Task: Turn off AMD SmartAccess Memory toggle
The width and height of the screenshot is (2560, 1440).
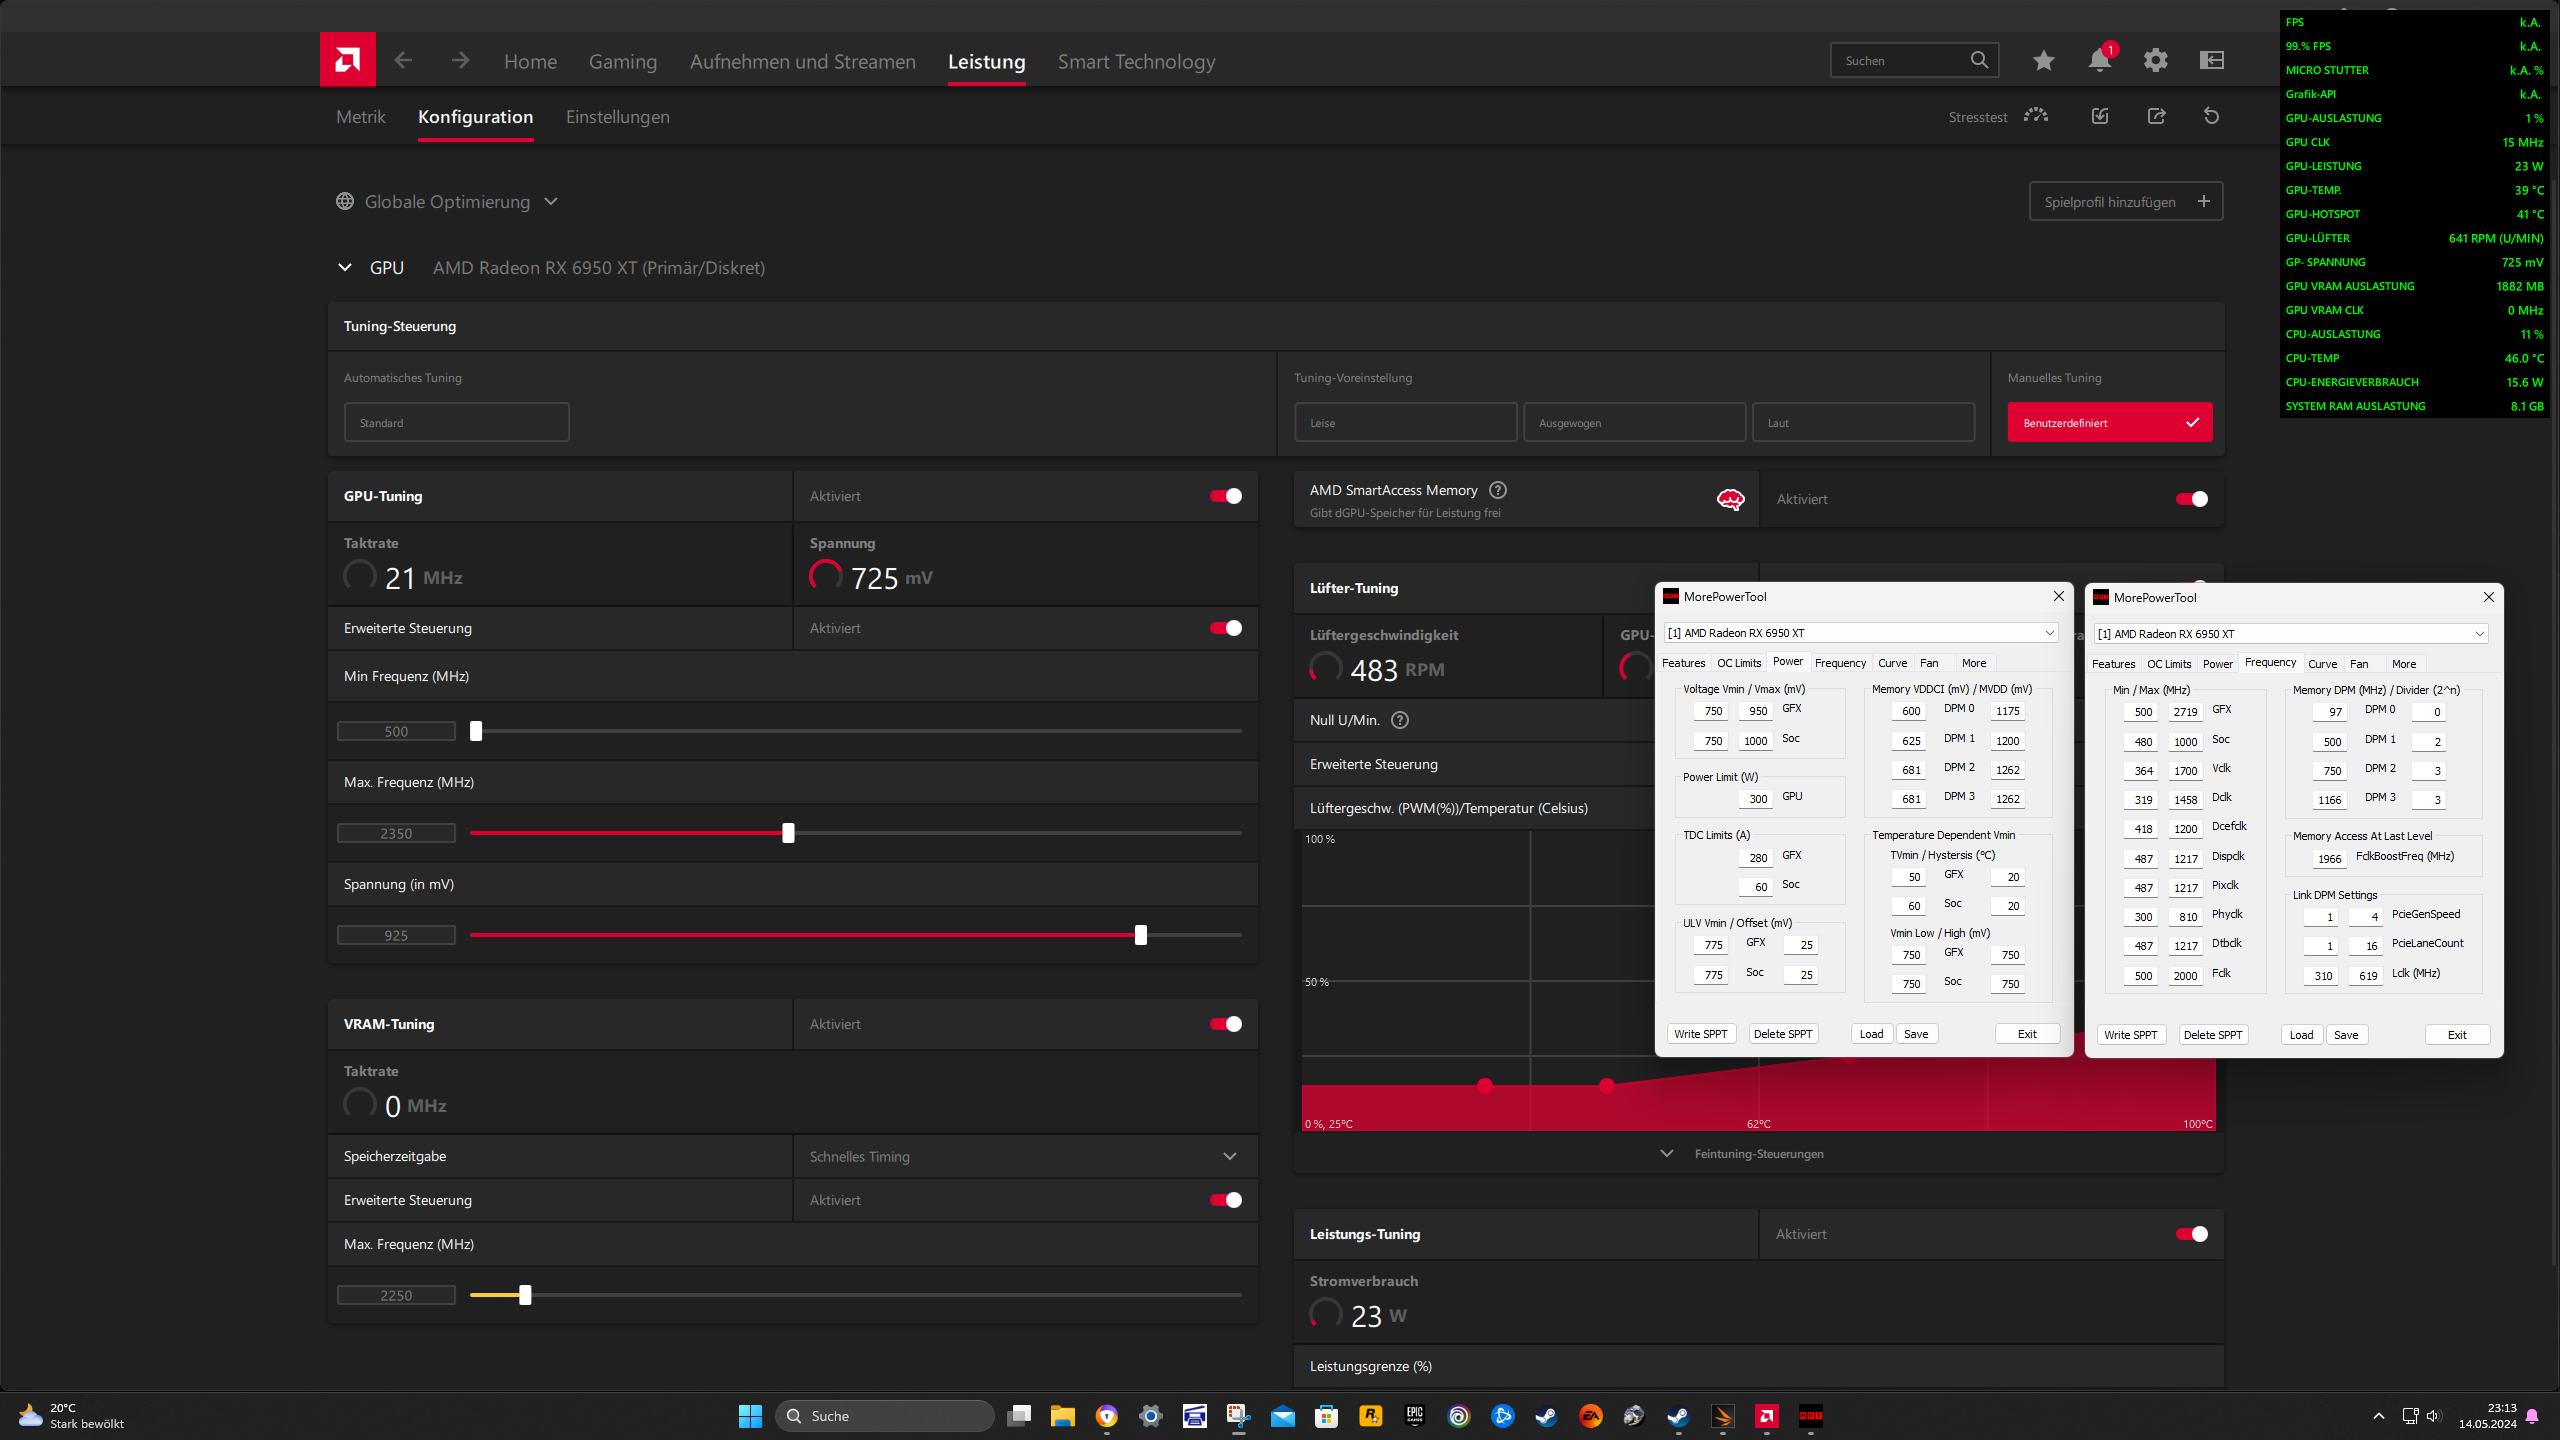Action: 2191,499
